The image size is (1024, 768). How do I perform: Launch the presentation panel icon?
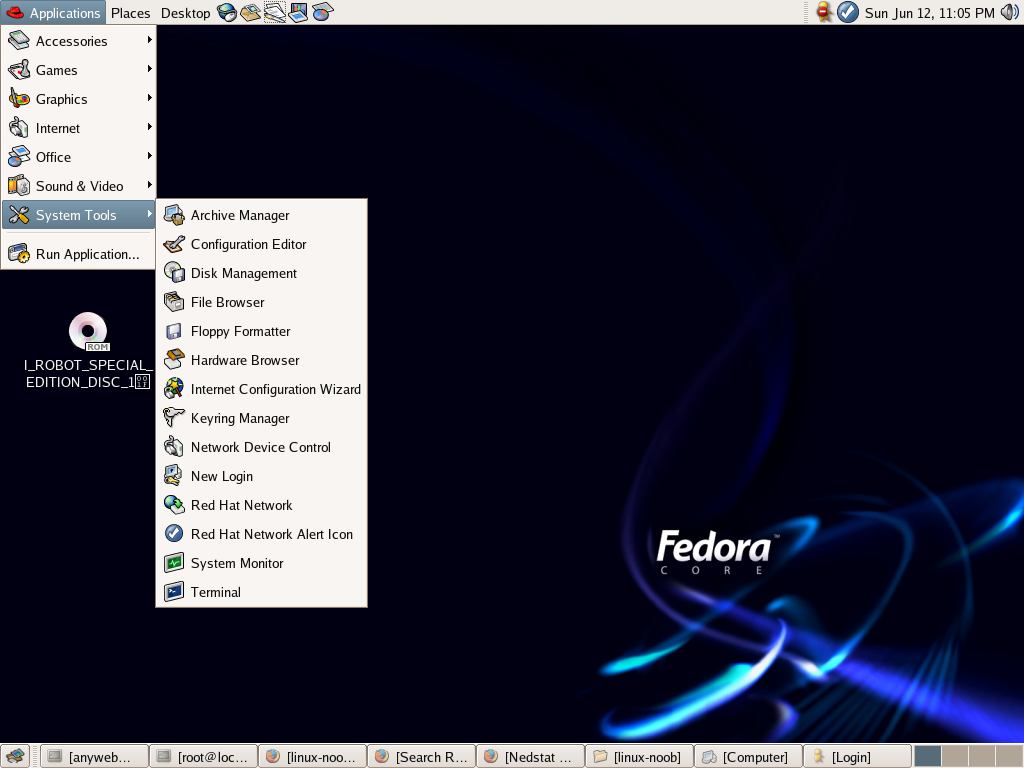click(x=298, y=12)
